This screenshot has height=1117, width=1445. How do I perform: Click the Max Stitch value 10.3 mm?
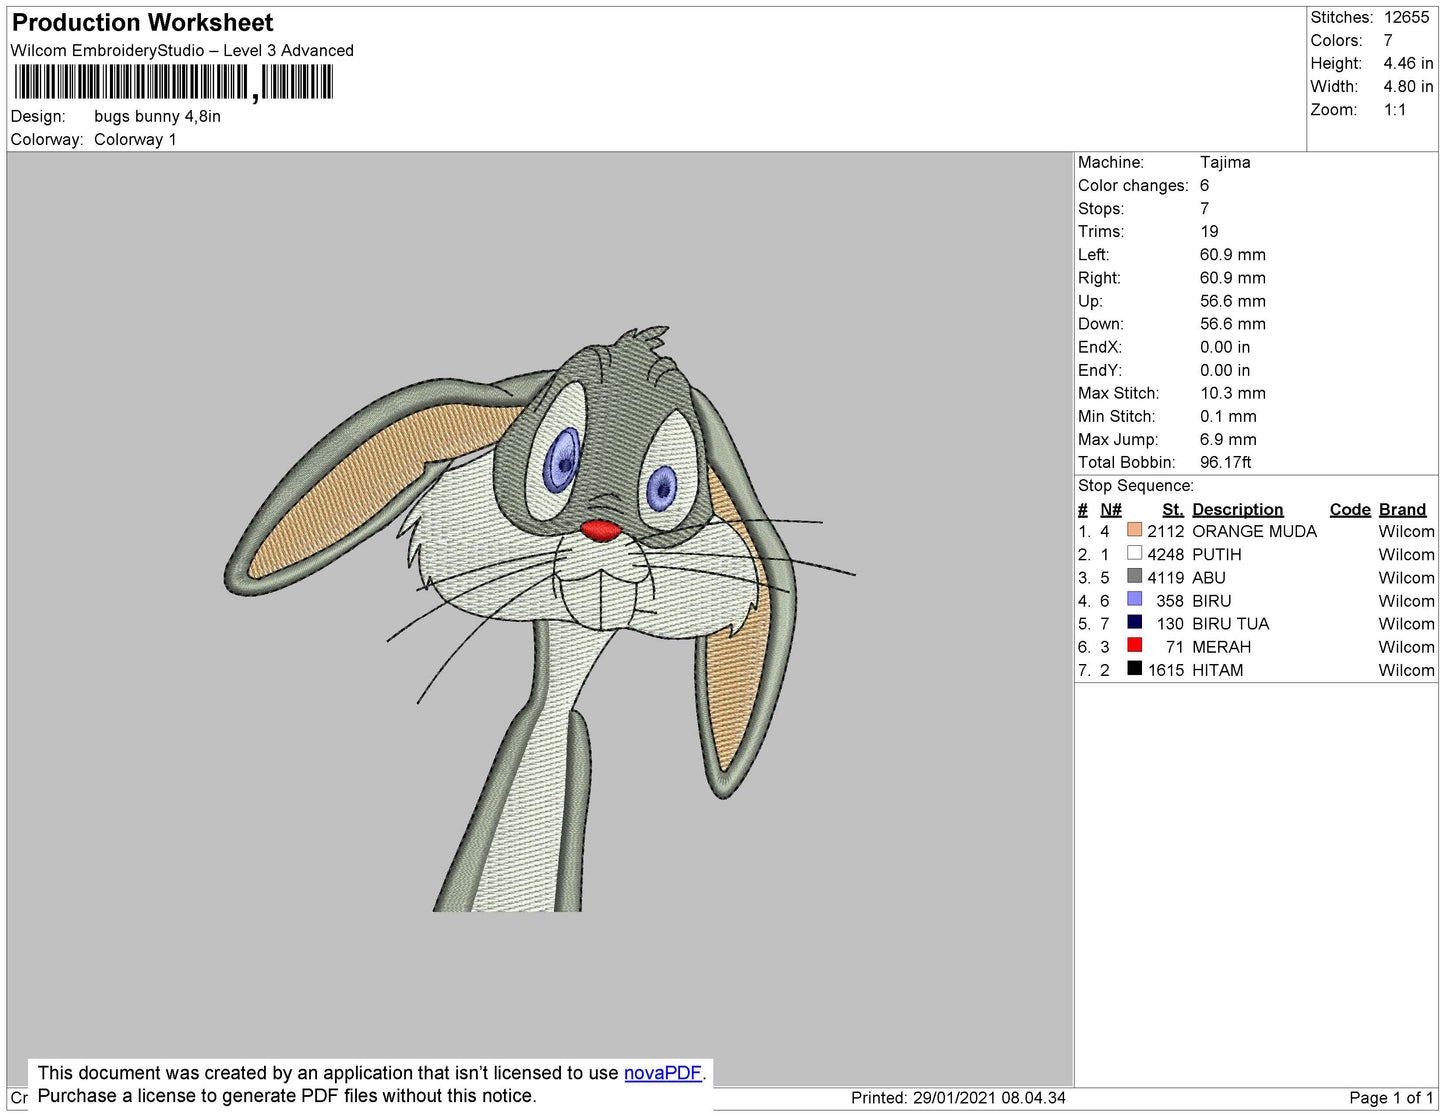(1233, 393)
